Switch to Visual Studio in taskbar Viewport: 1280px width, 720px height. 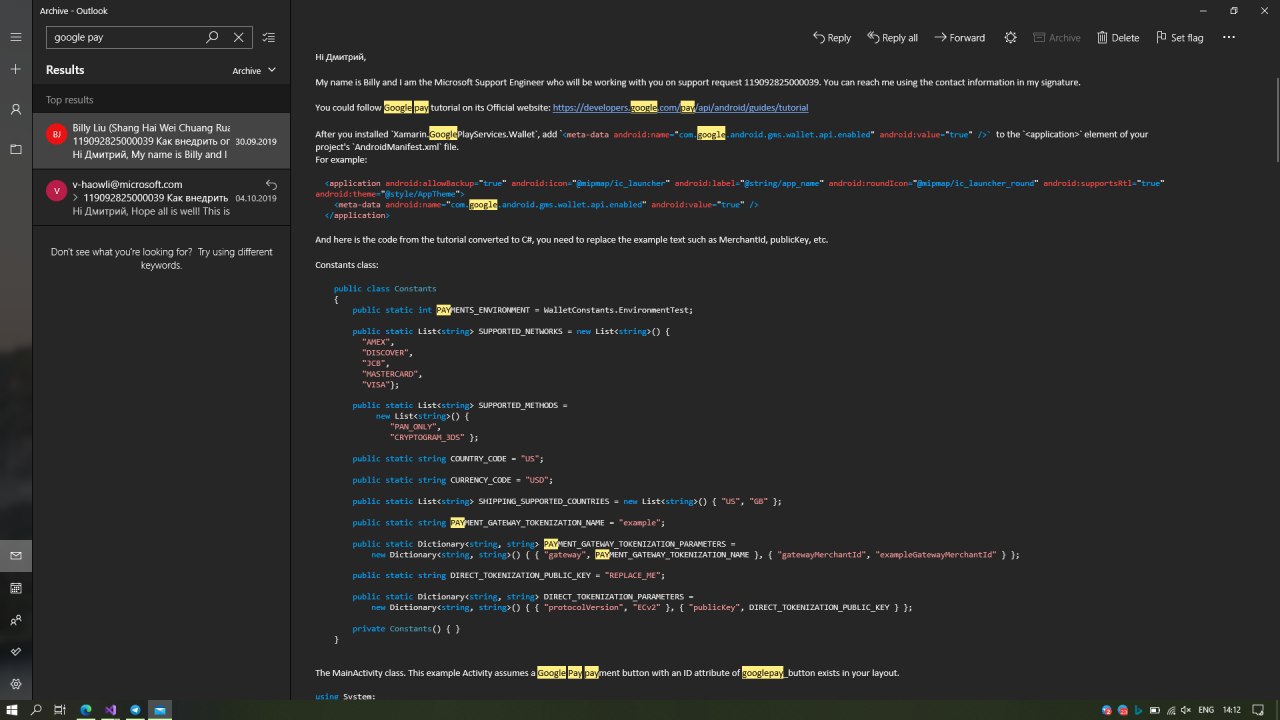point(110,710)
